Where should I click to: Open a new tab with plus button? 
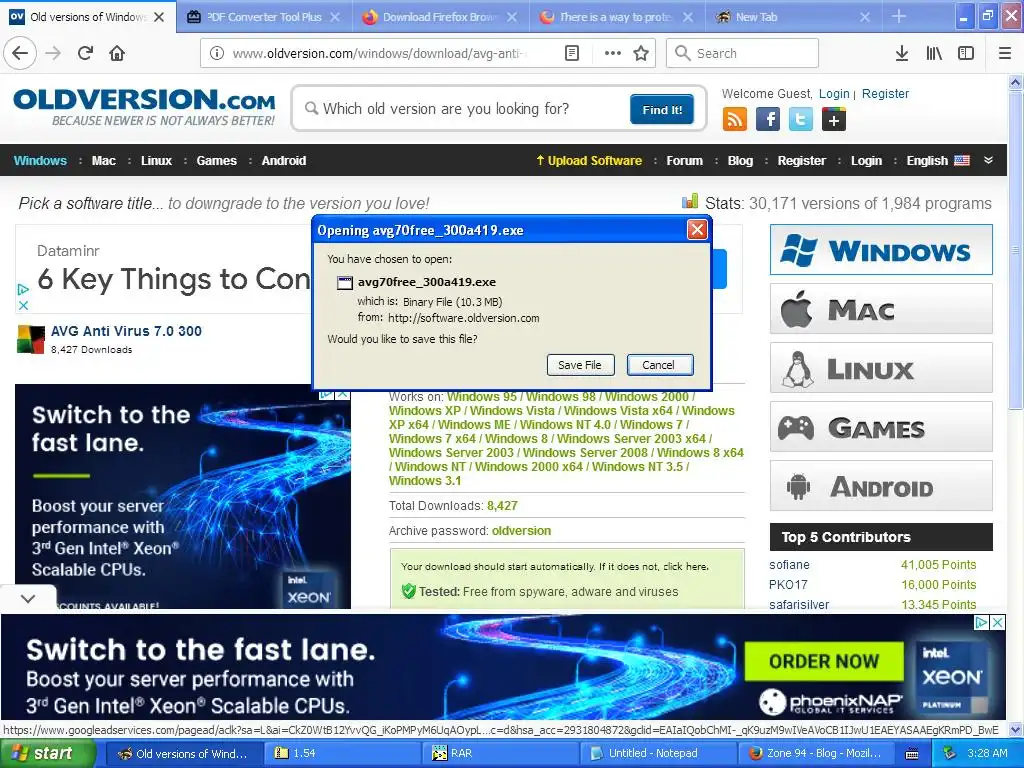[899, 16]
